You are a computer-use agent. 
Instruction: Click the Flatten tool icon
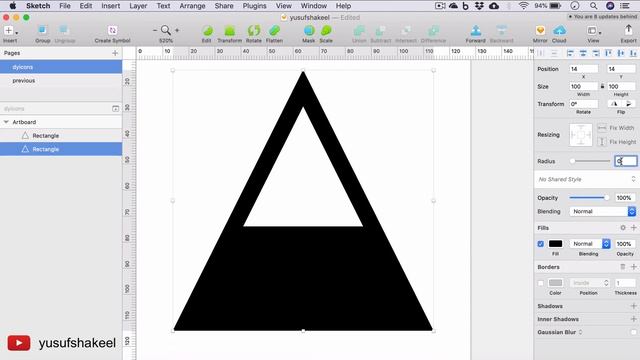[x=274, y=30]
